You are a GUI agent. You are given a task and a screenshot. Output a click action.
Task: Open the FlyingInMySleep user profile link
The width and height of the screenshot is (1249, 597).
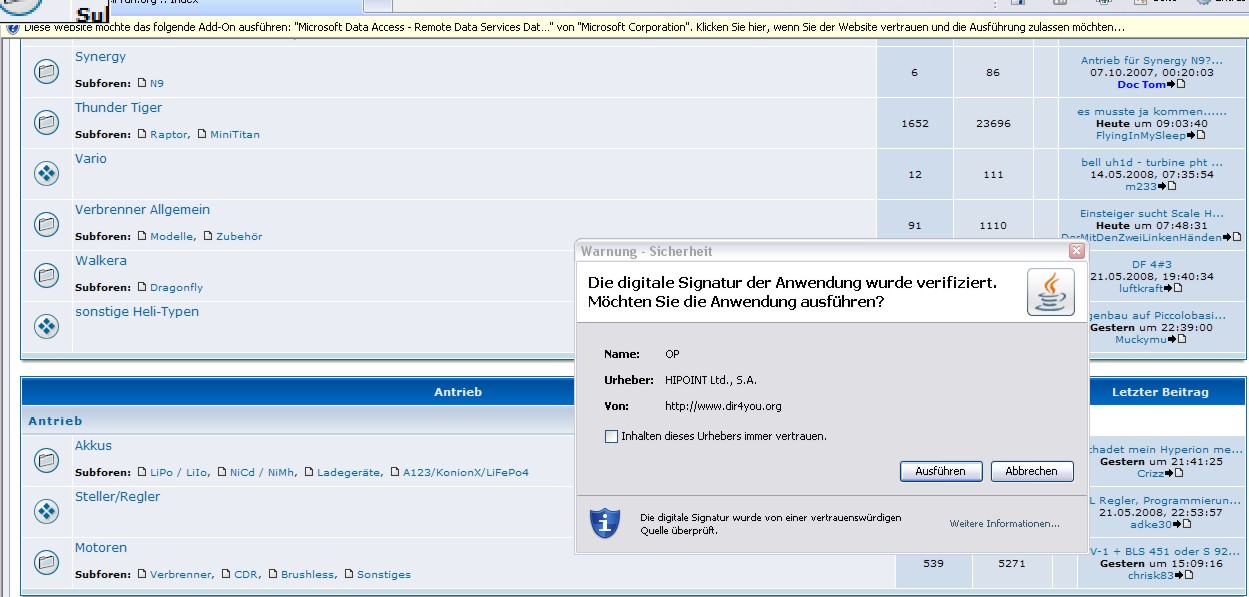click(1141, 135)
